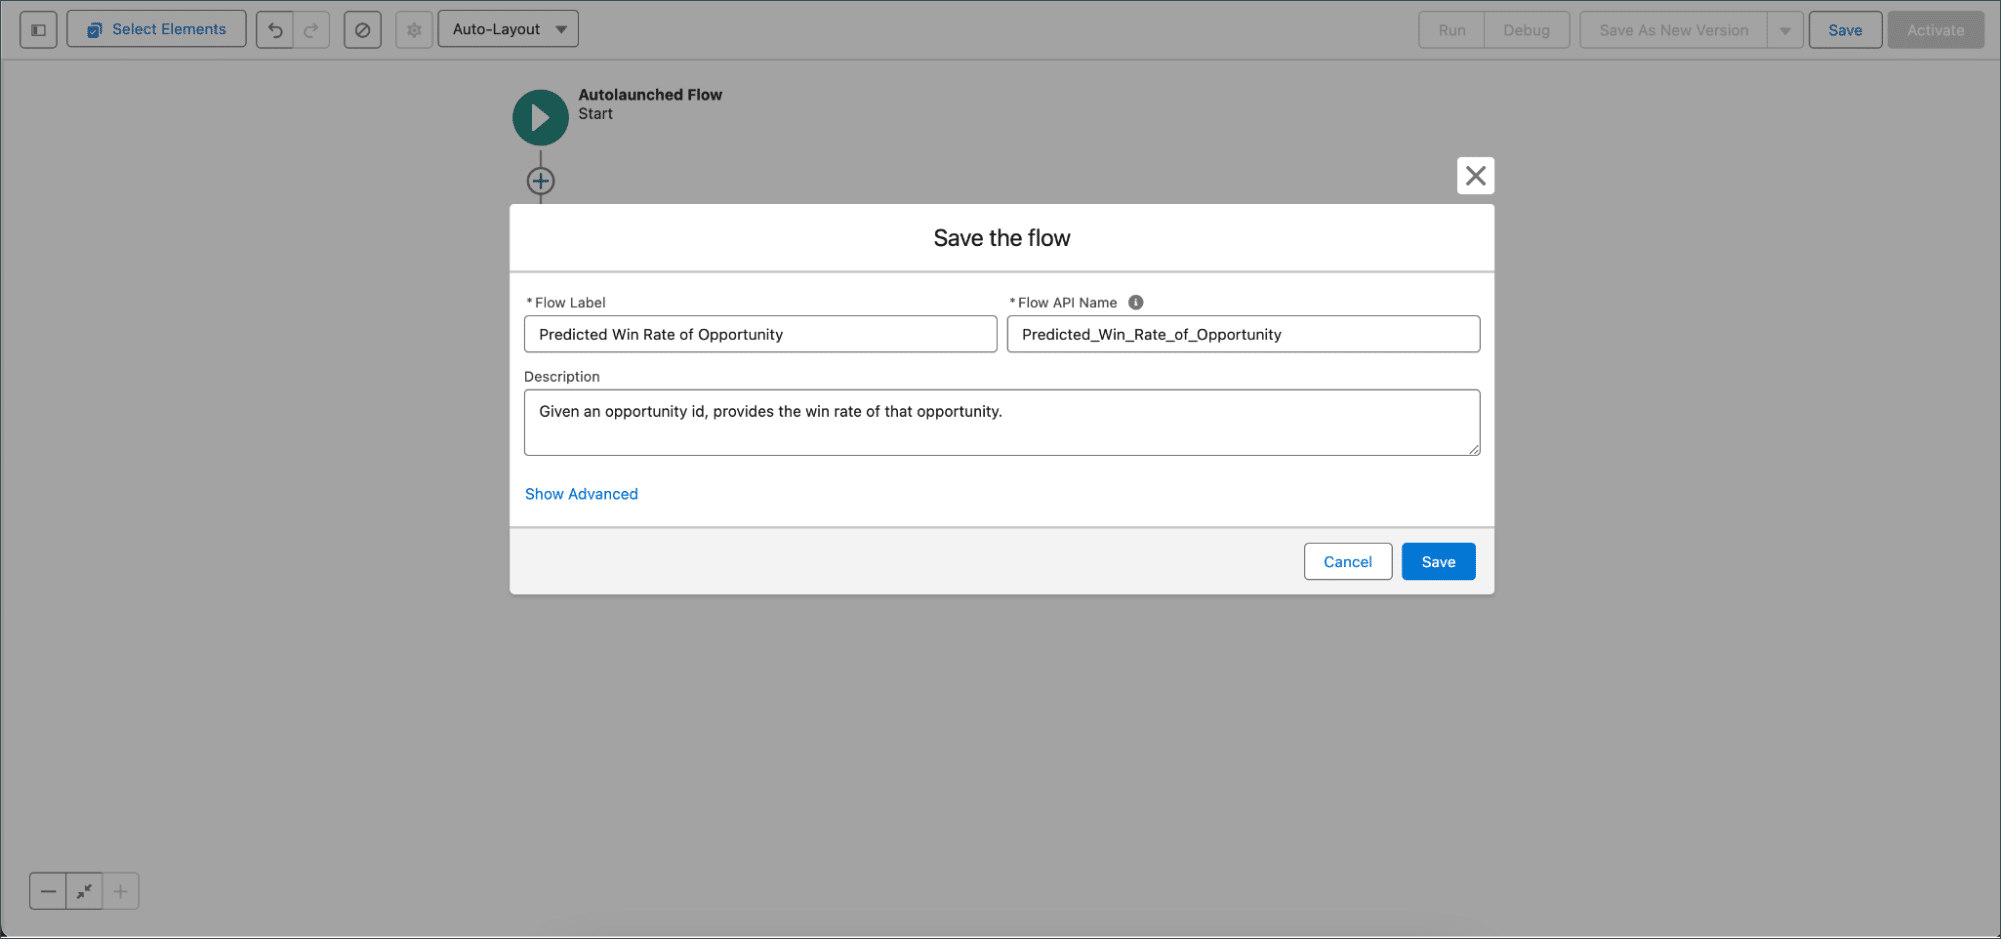
Task: Click the 'Save the flow' dialog title
Action: pyautogui.click(x=1002, y=238)
